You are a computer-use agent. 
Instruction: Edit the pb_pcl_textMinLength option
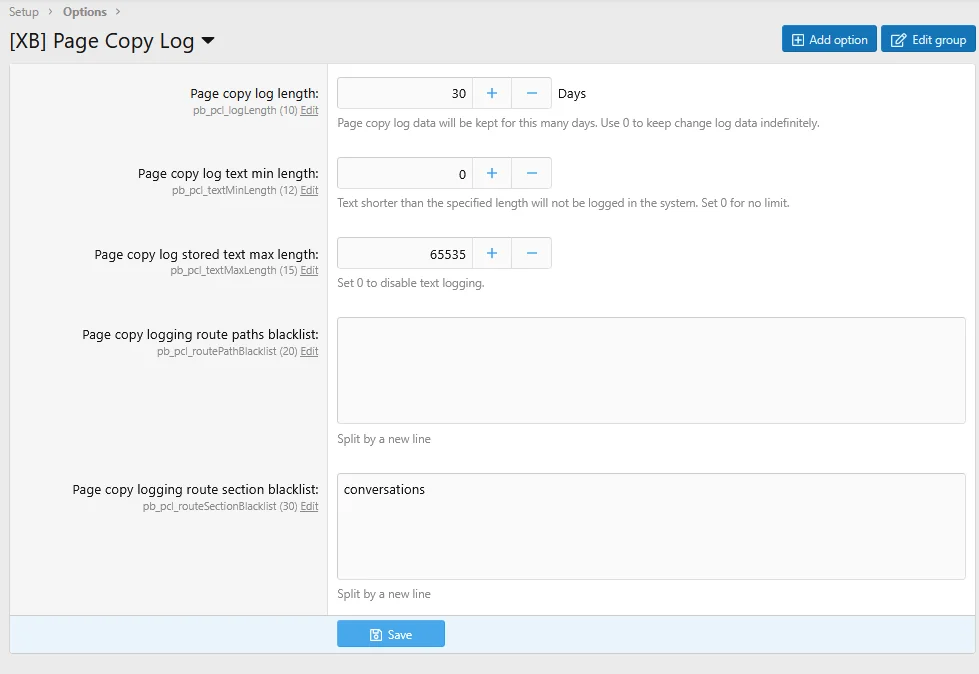(309, 191)
